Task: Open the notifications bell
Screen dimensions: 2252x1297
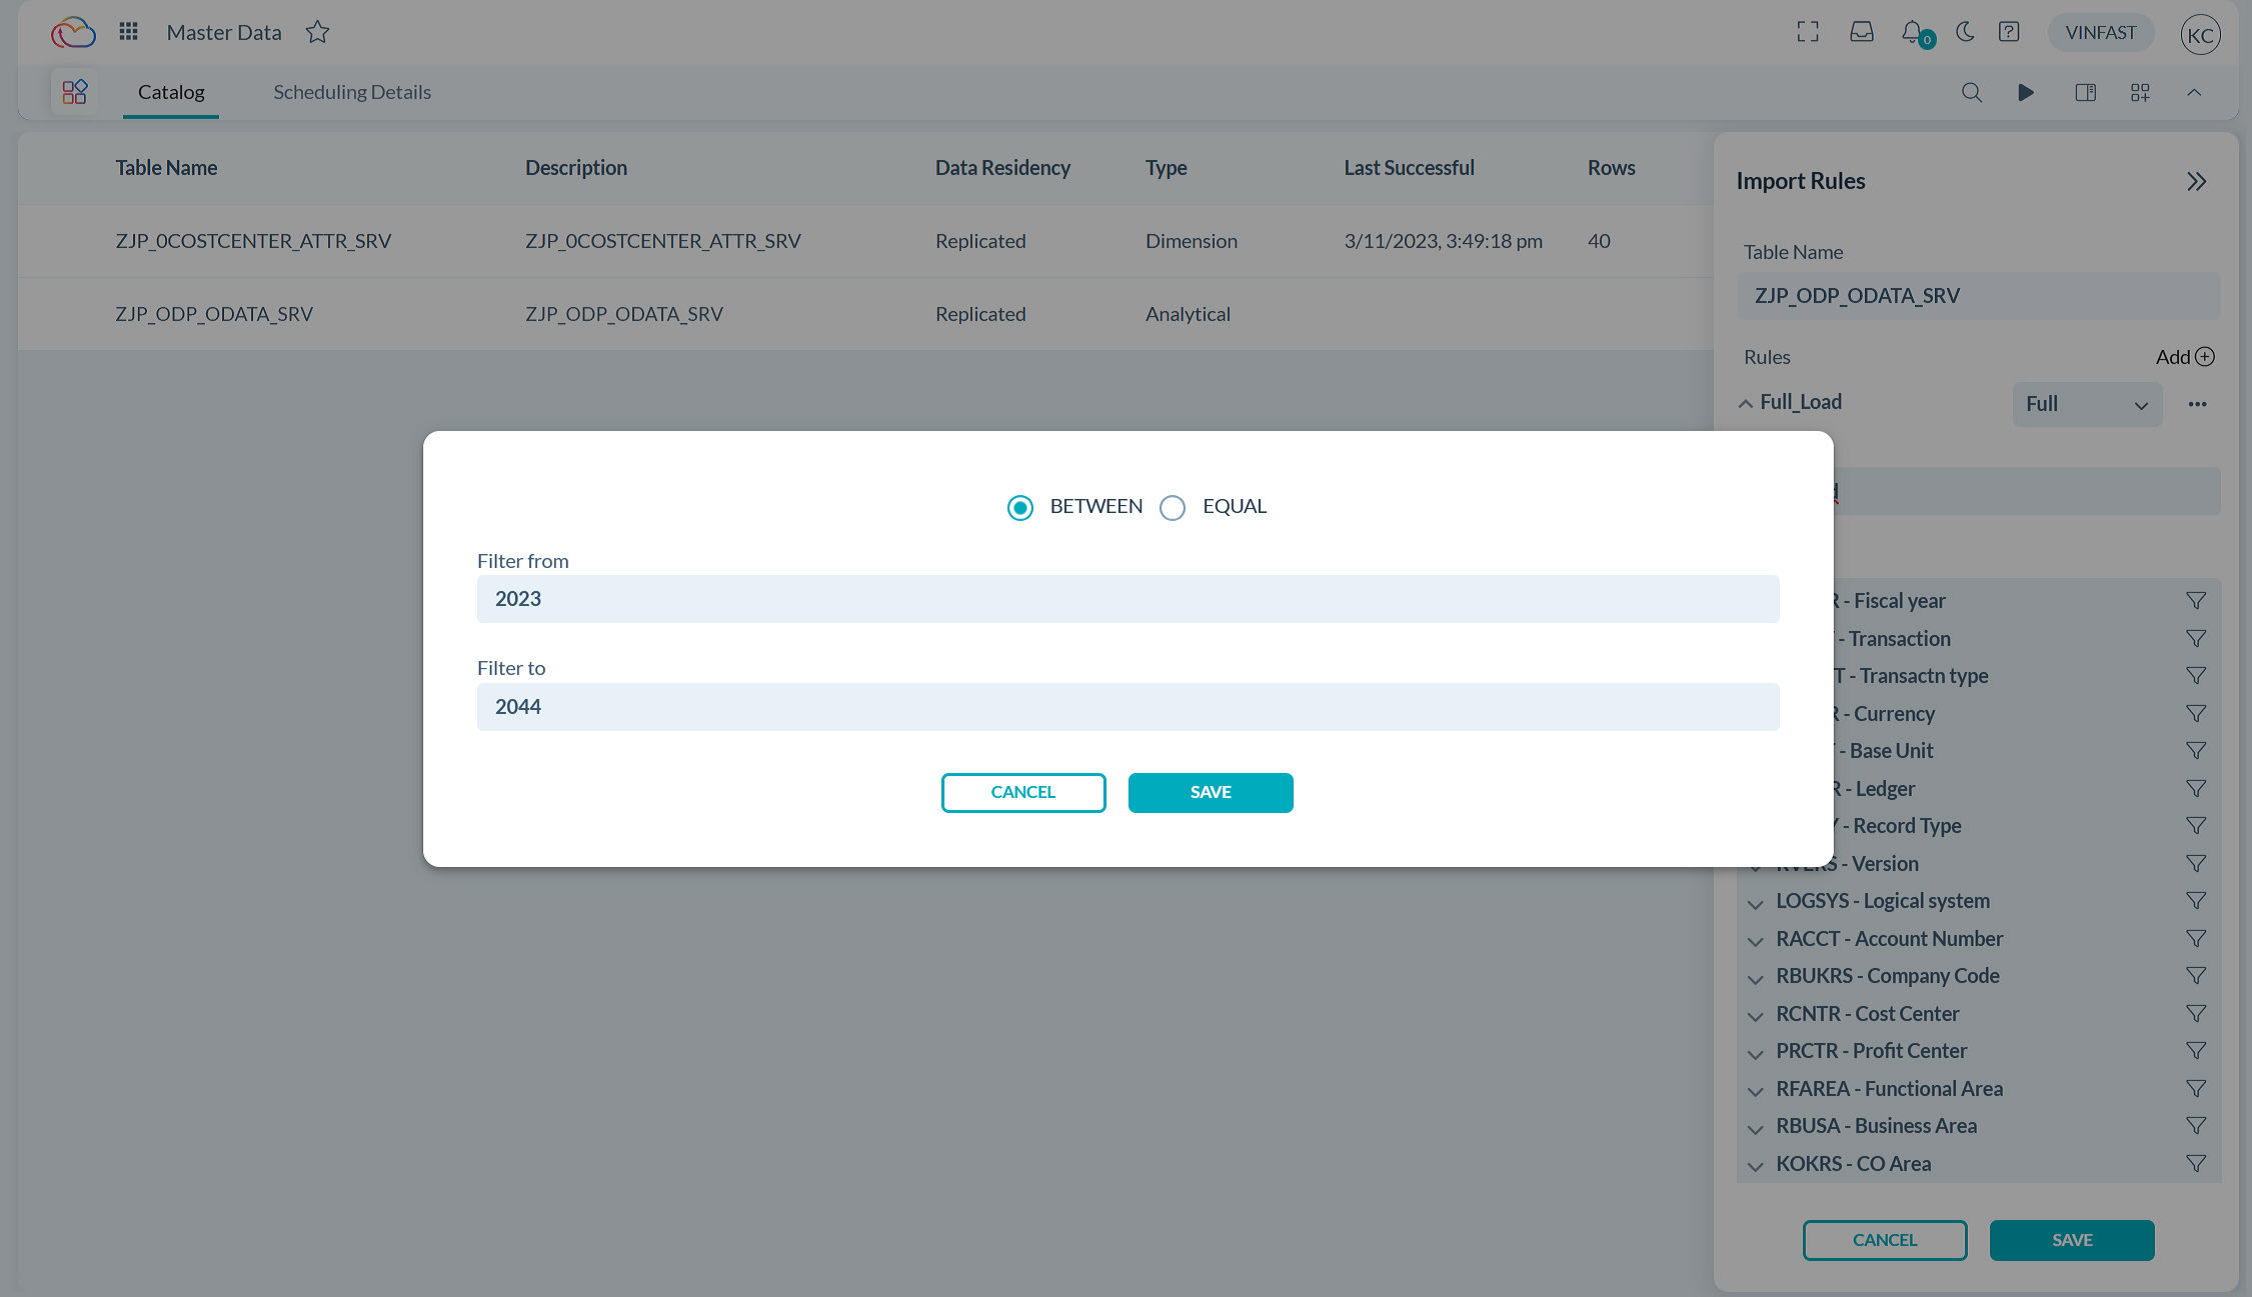Action: coord(1912,31)
